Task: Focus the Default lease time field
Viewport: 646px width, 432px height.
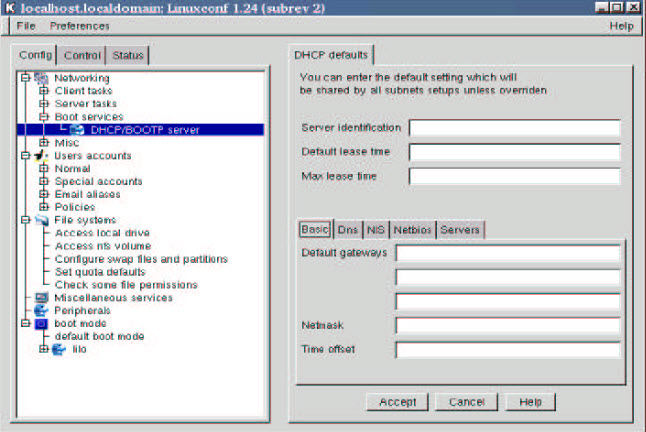Action: (515, 152)
